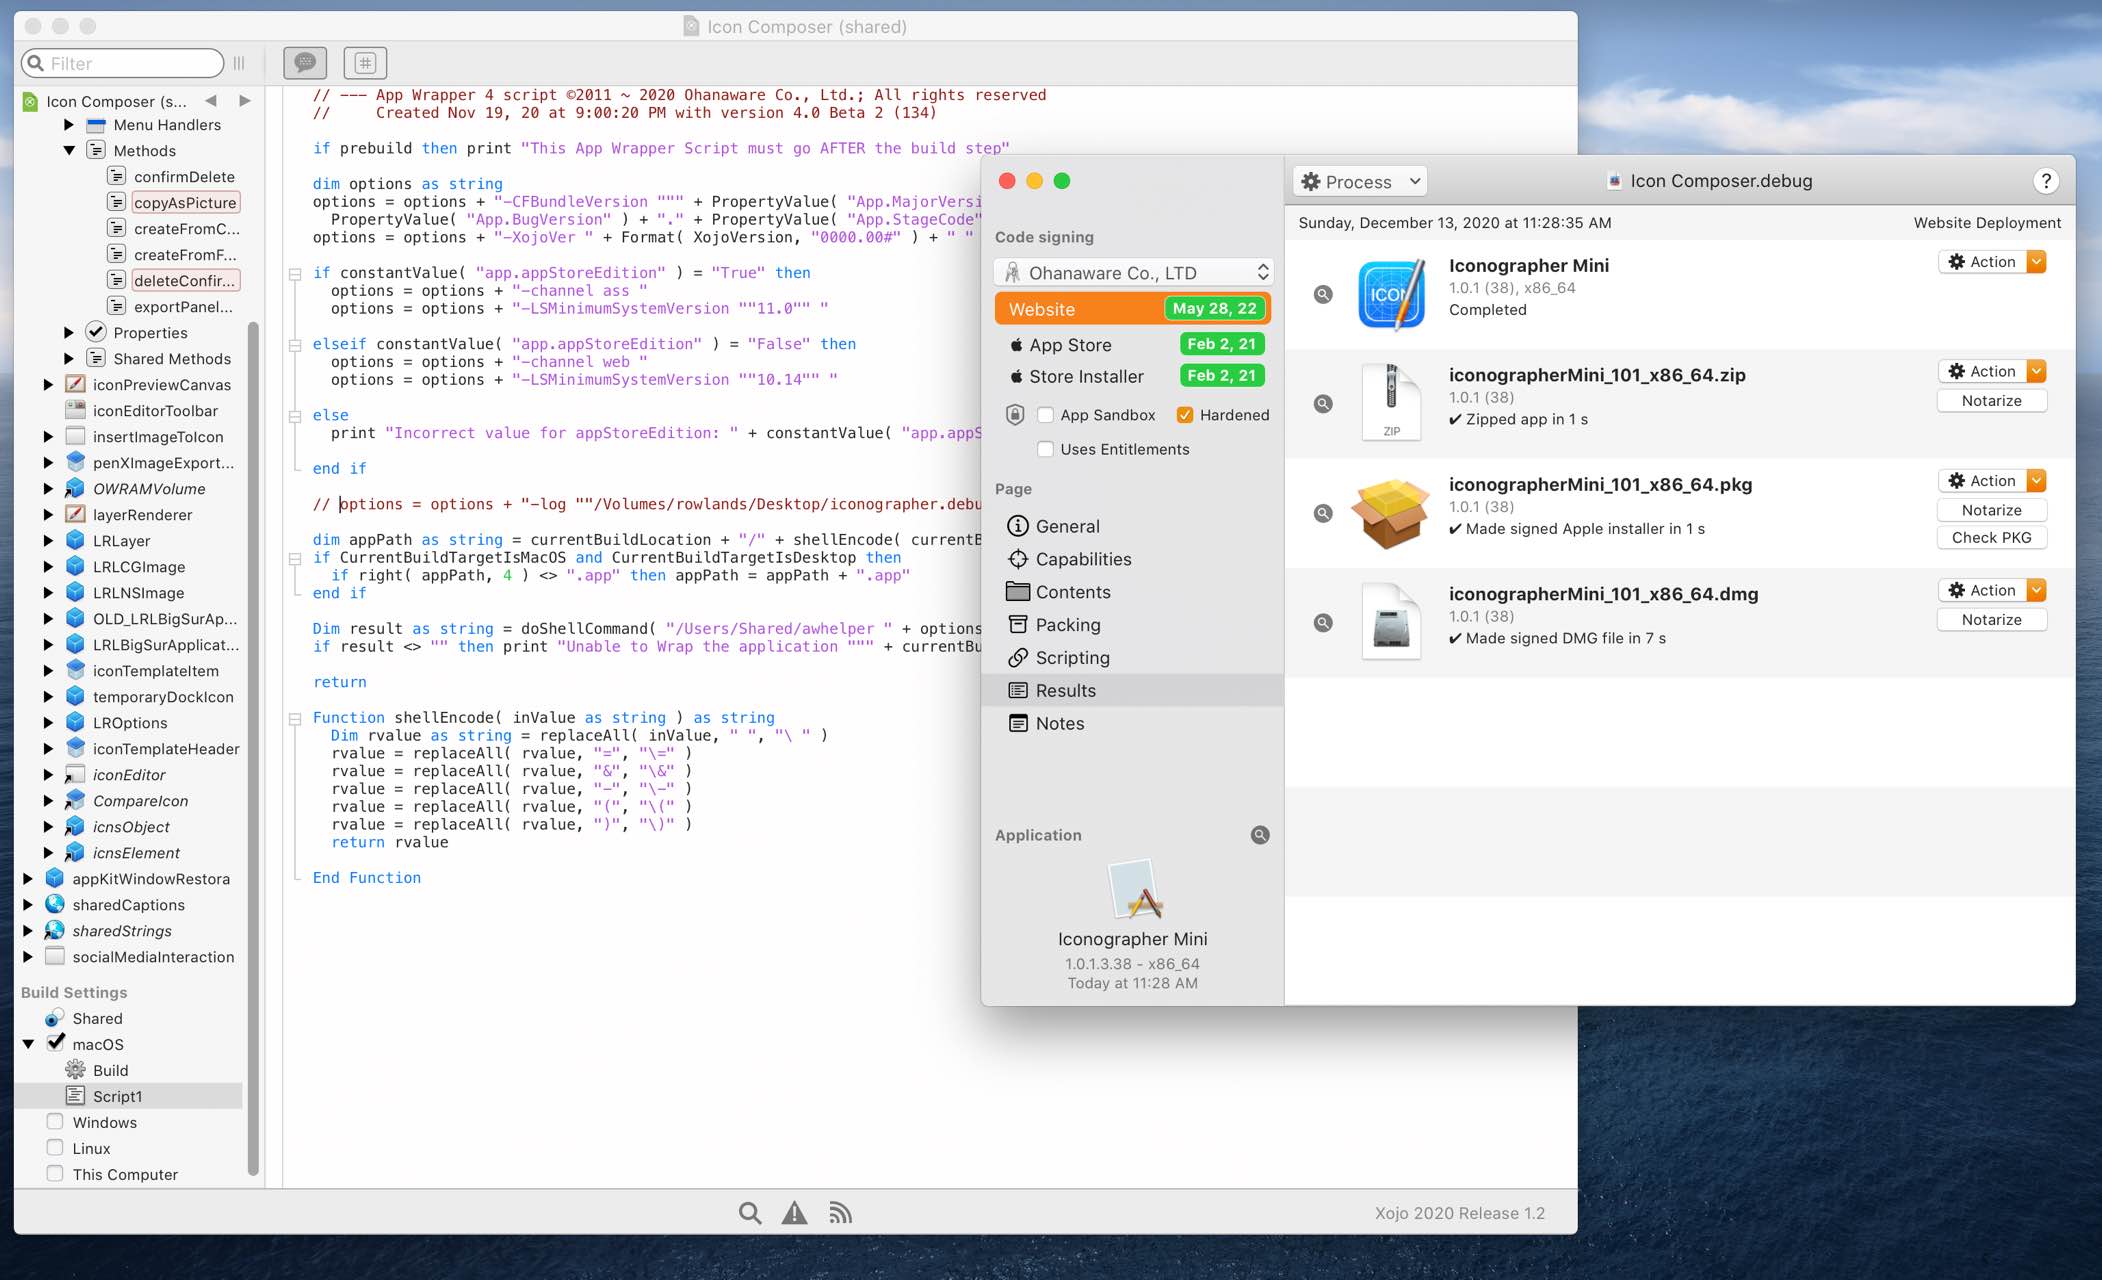Open the Find magnifier icon in Xojo bottom bar

pyautogui.click(x=750, y=1213)
